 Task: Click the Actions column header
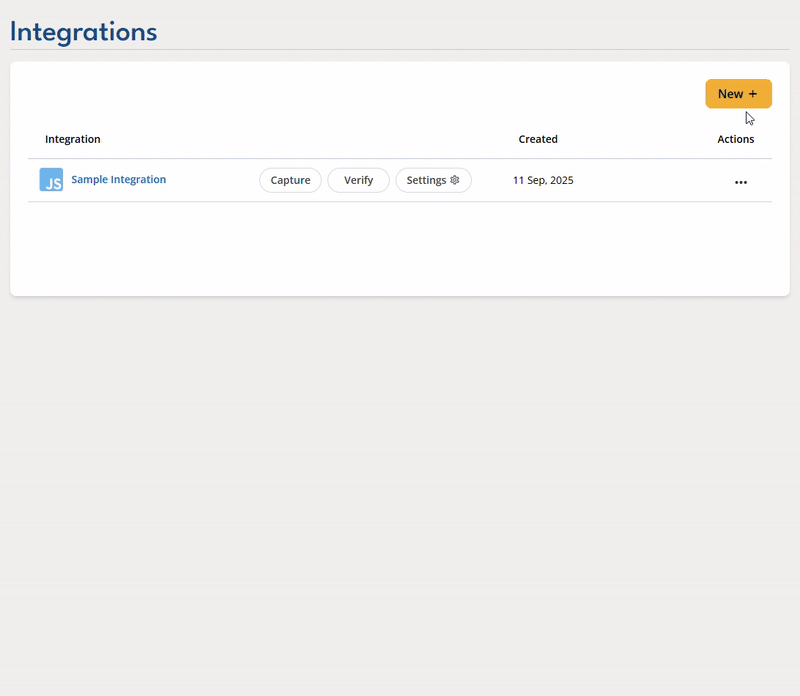point(735,139)
